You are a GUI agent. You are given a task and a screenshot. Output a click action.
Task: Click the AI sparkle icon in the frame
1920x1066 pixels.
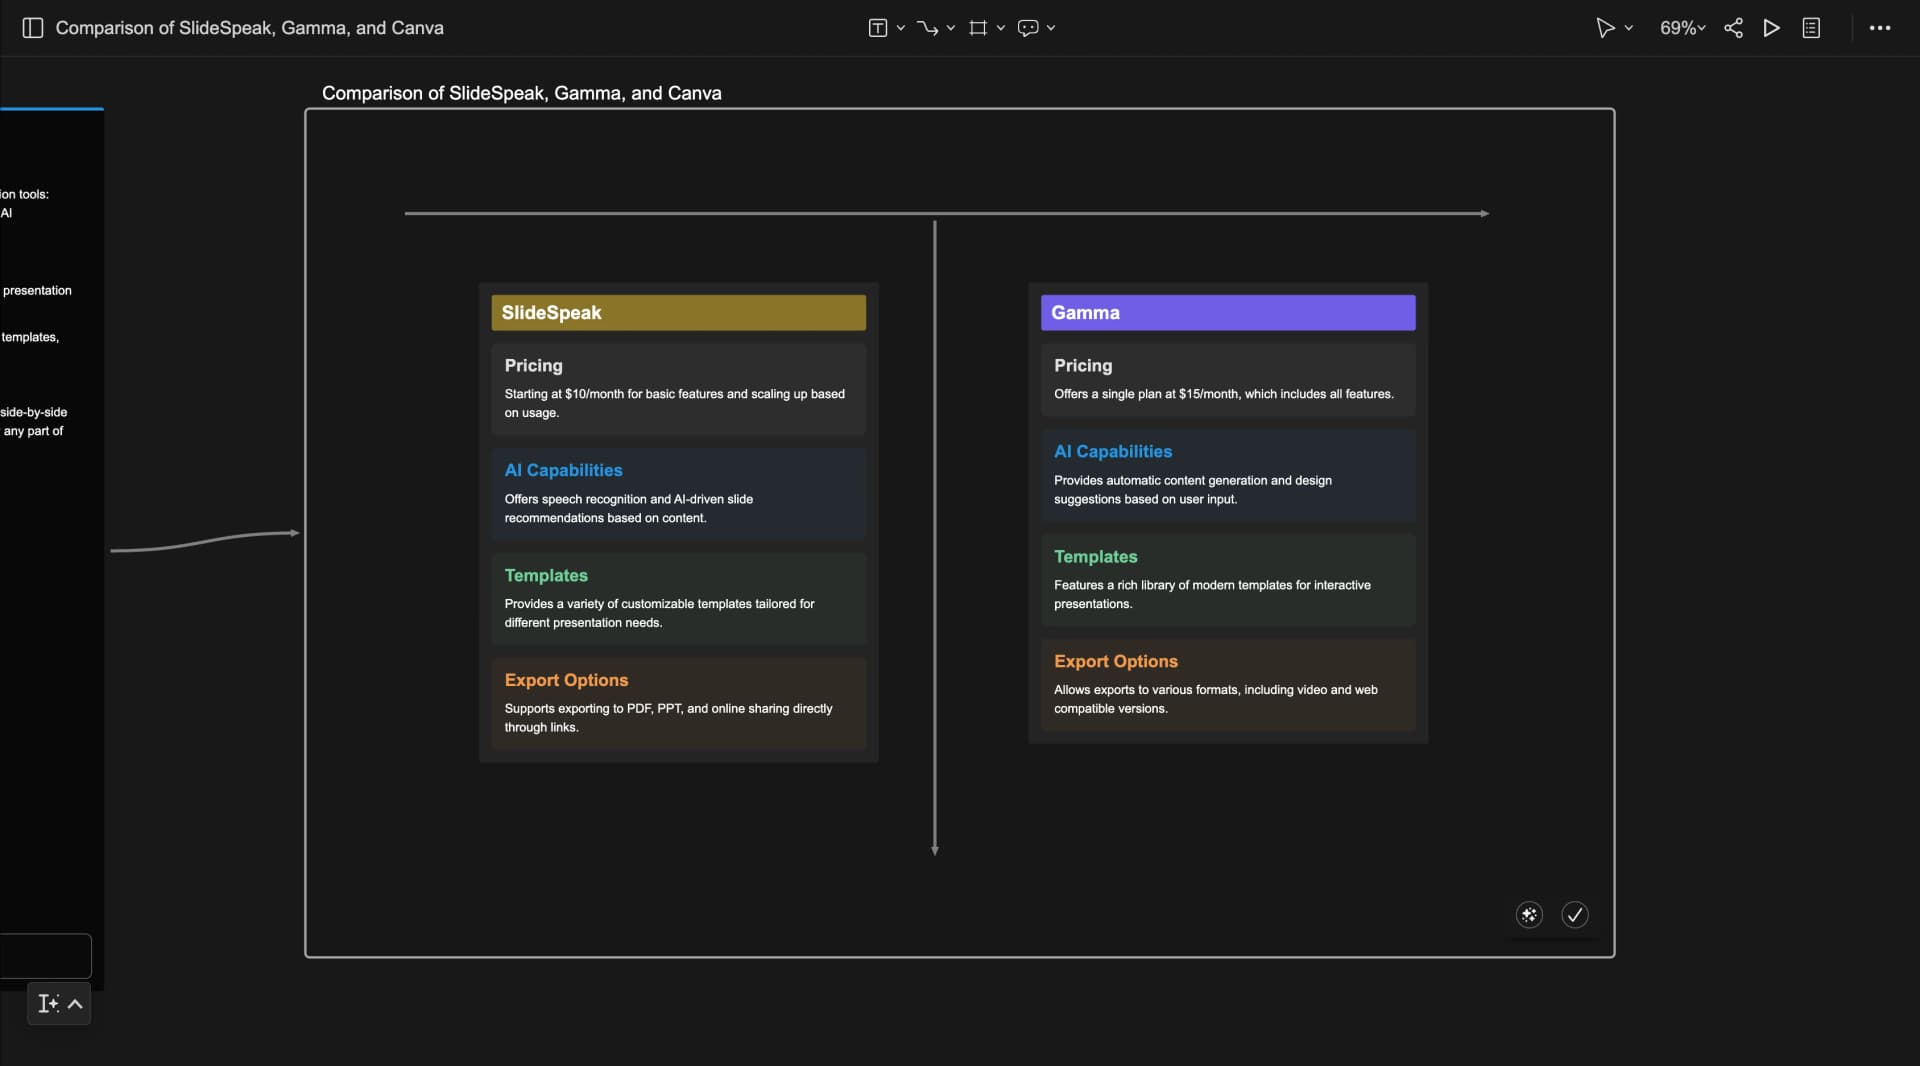click(1529, 915)
